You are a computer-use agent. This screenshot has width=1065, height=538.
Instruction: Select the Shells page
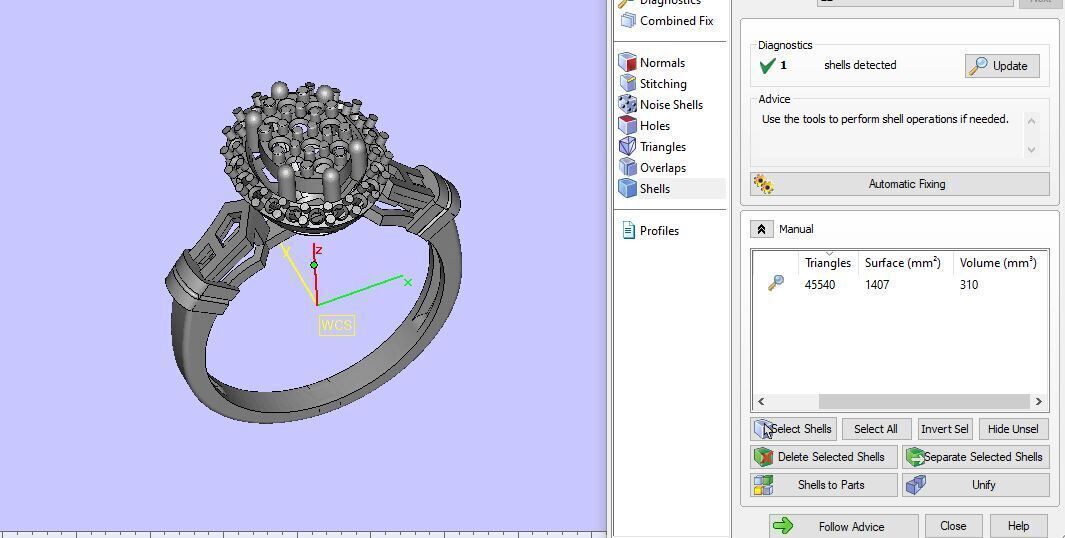click(655, 189)
